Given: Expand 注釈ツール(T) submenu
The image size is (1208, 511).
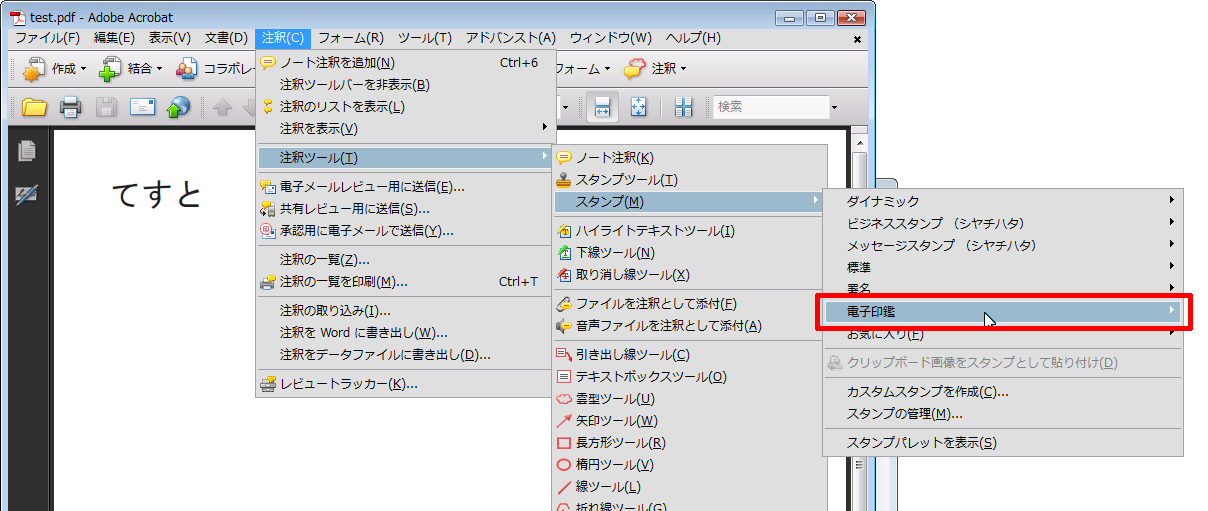Looking at the screenshot, I should click(406, 158).
